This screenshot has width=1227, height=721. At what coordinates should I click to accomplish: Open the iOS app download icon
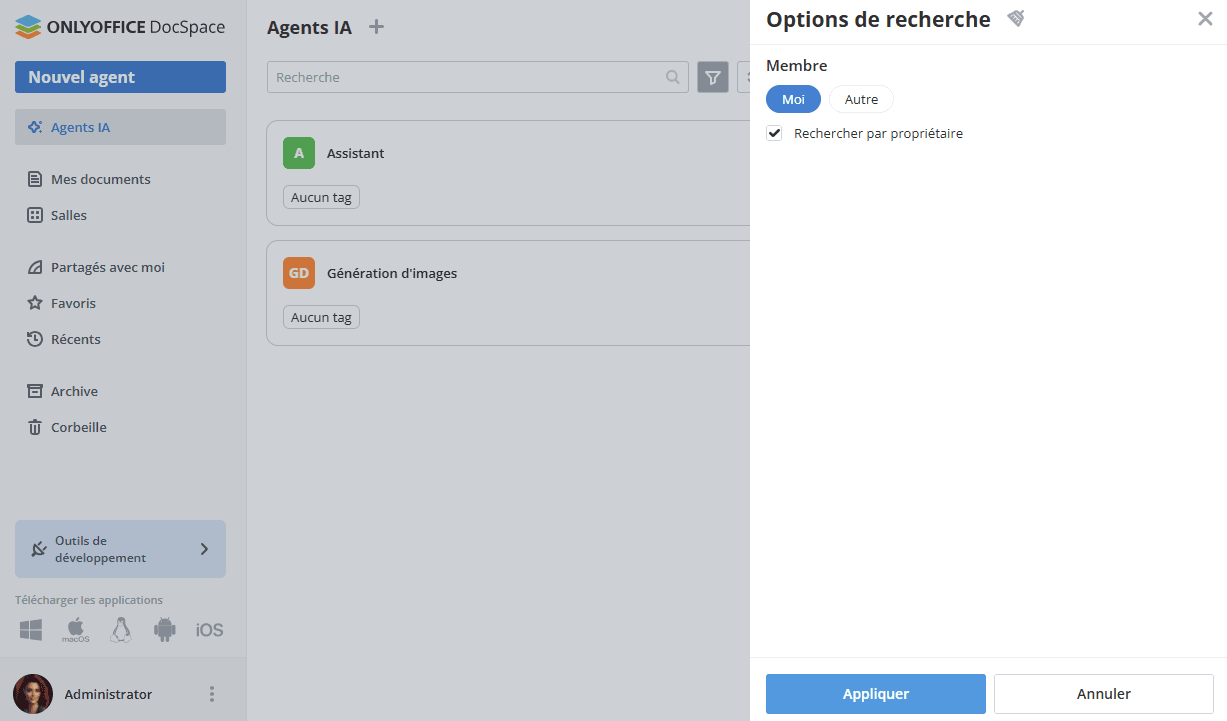click(209, 630)
